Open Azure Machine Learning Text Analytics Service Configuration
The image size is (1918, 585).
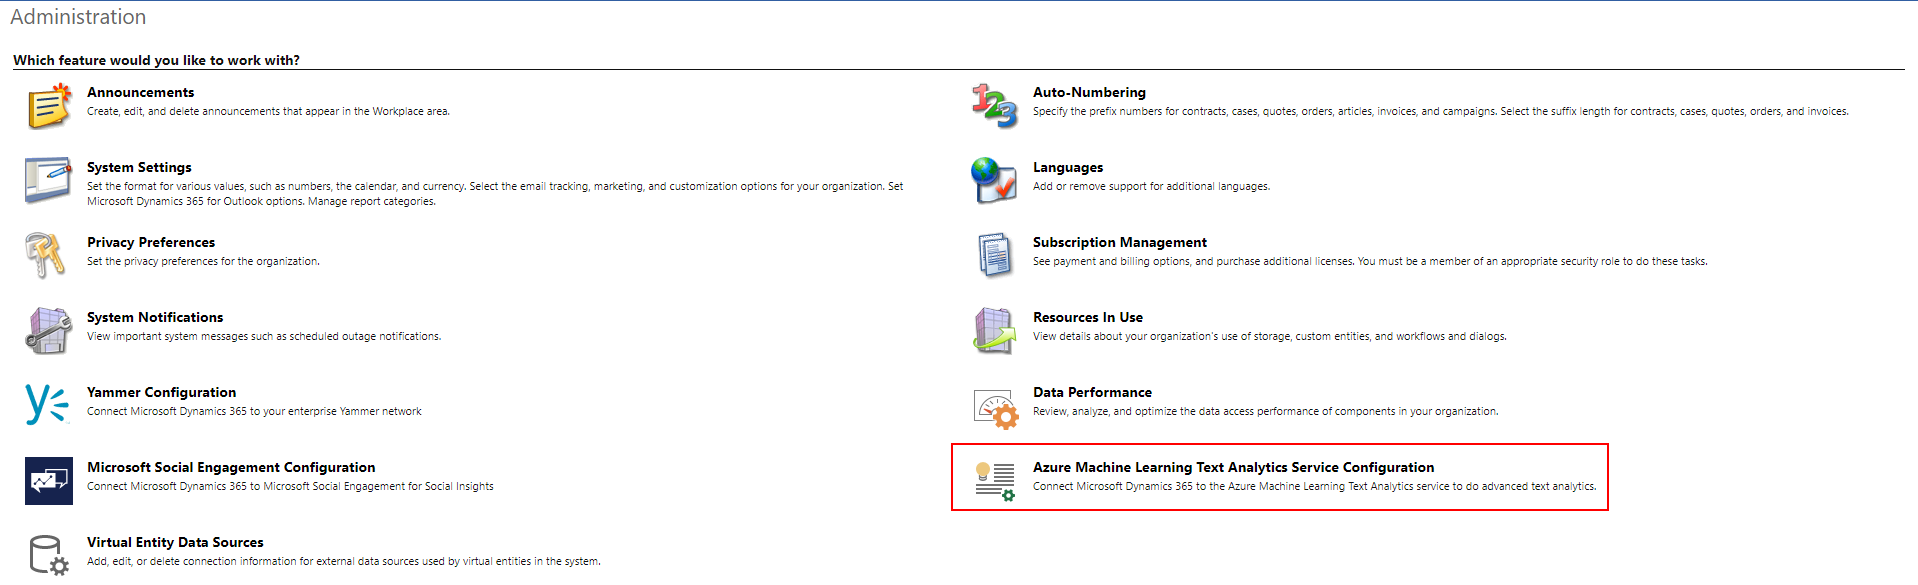pyautogui.click(x=1233, y=467)
